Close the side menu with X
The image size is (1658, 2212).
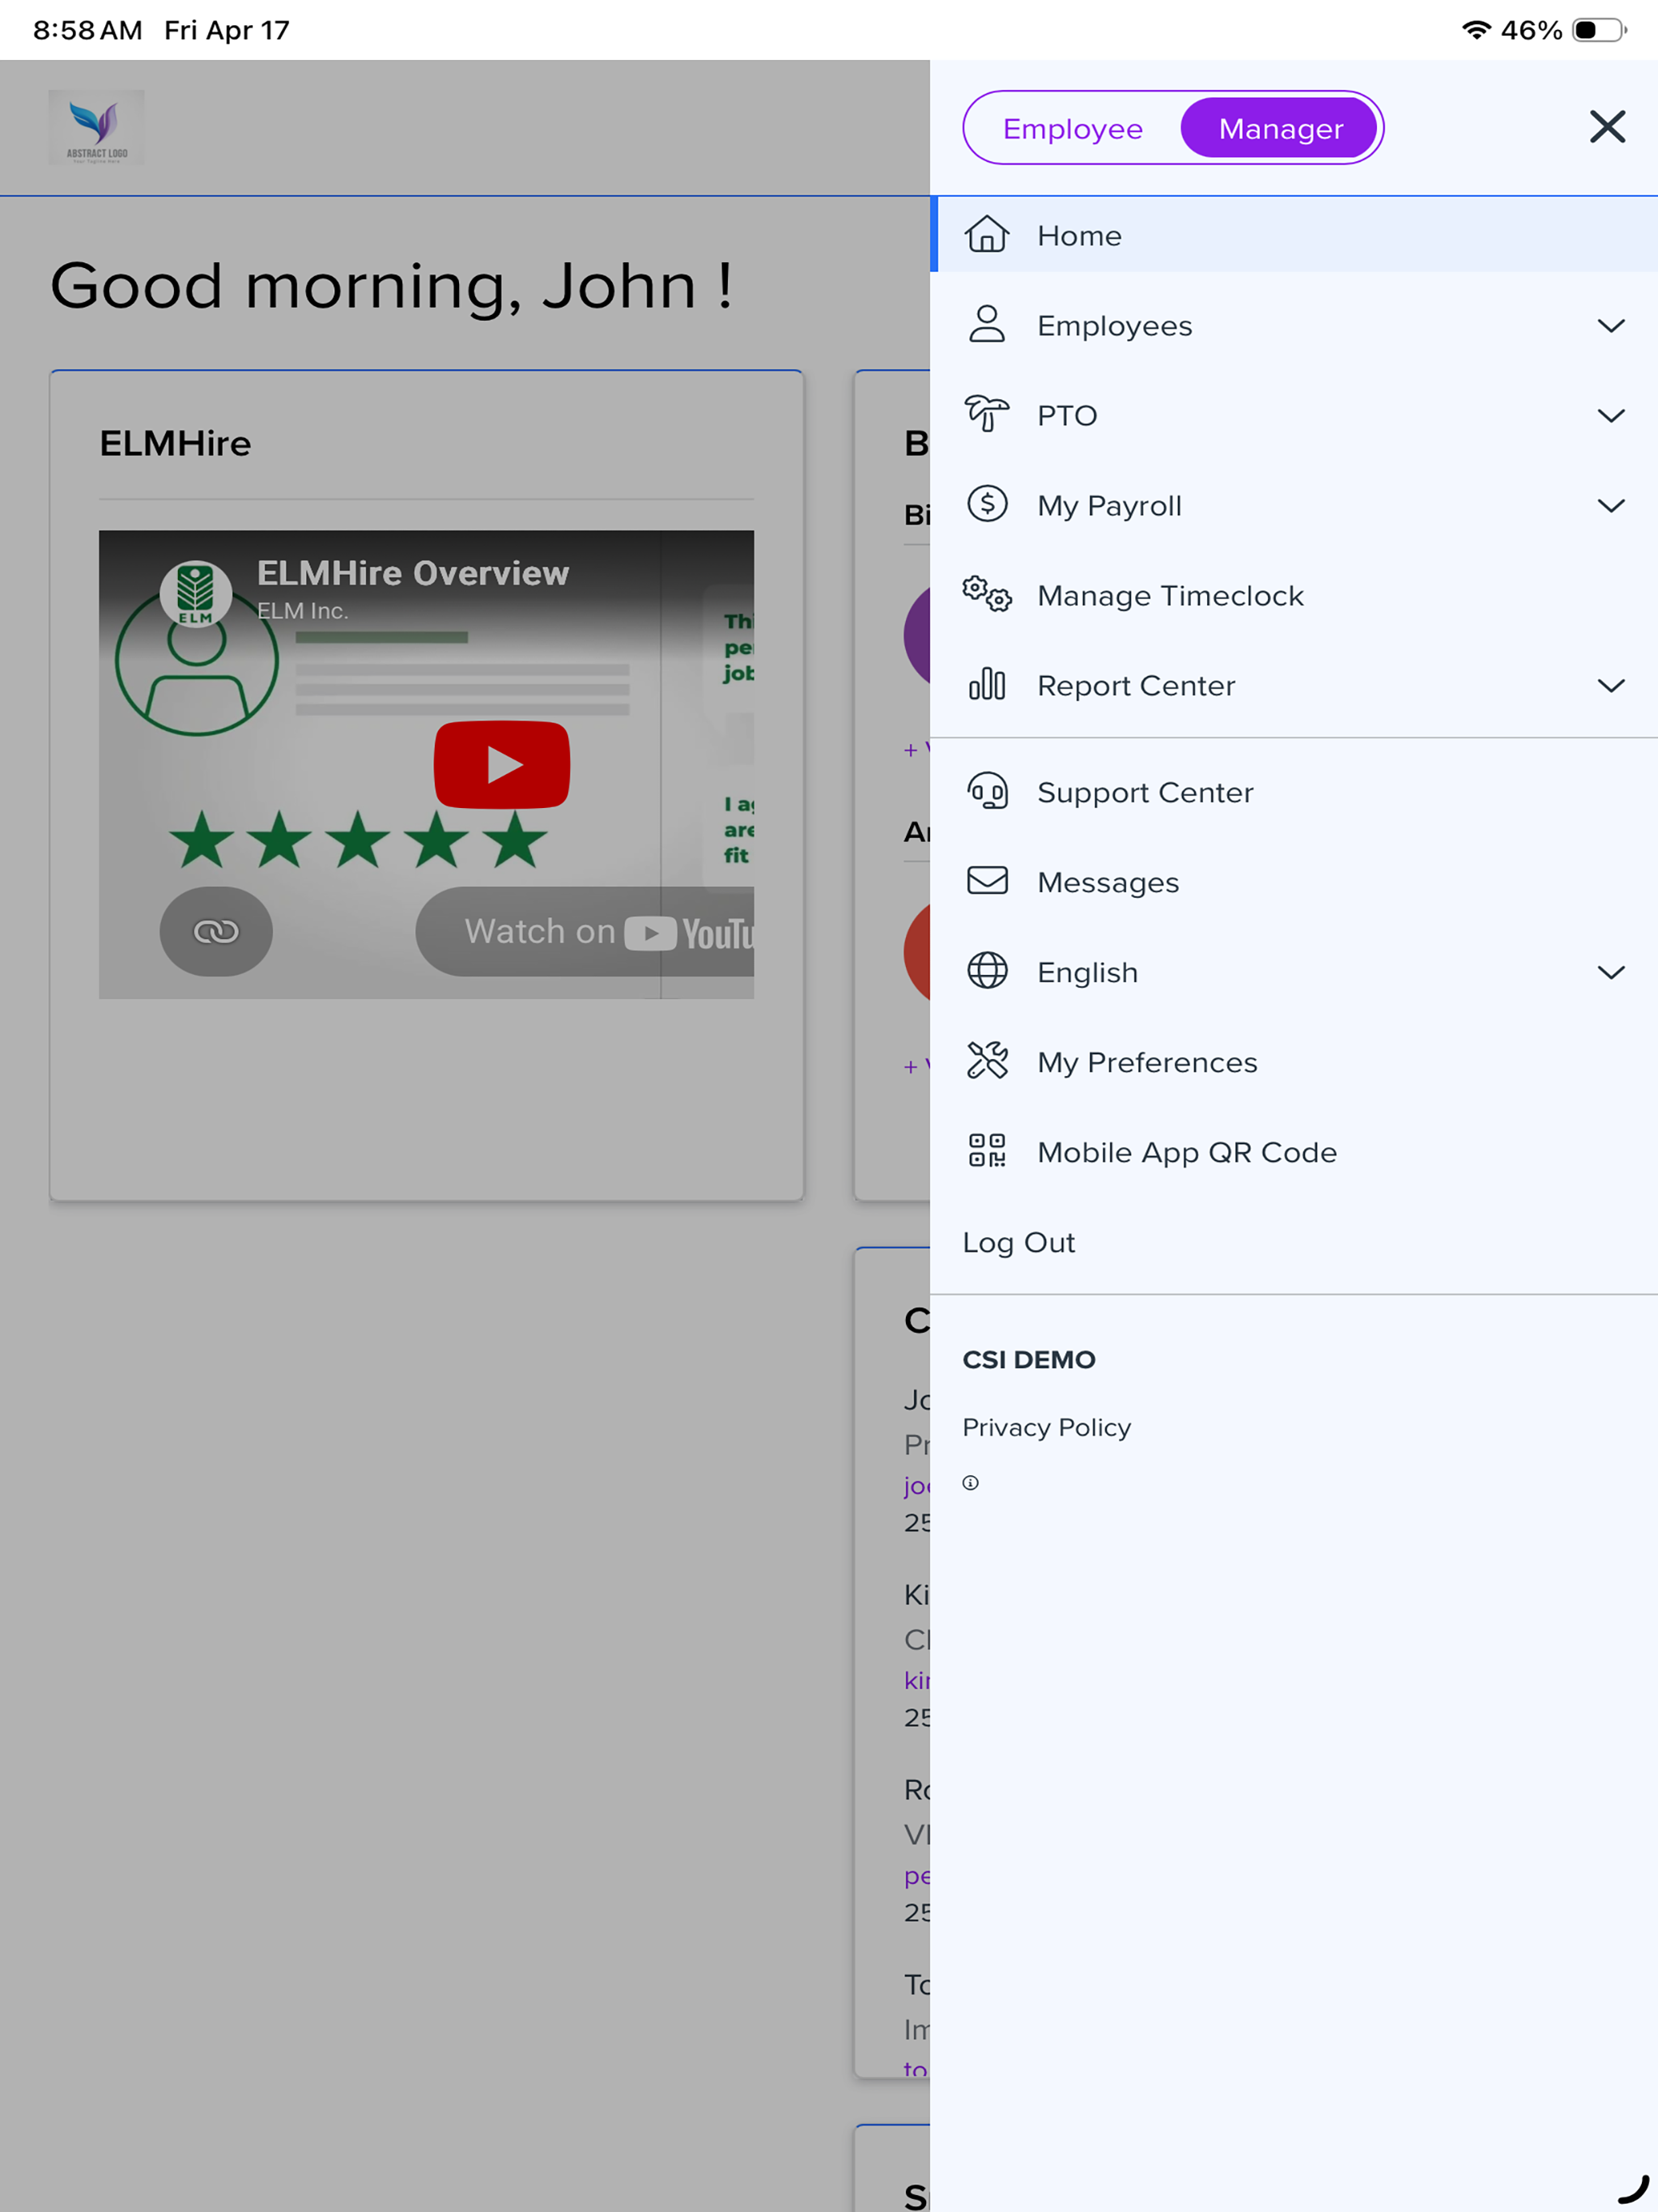[1607, 127]
